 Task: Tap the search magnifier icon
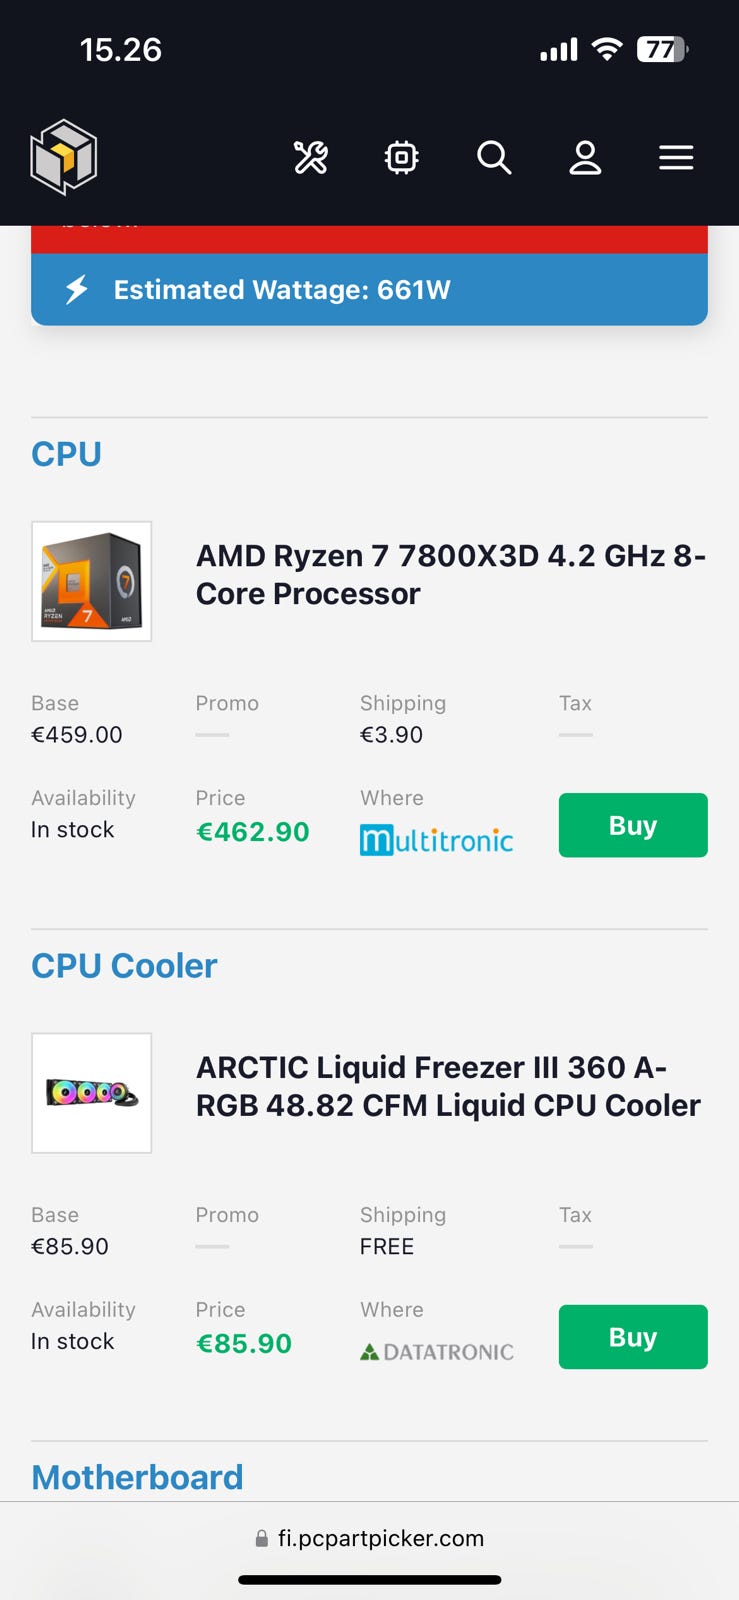[494, 157]
